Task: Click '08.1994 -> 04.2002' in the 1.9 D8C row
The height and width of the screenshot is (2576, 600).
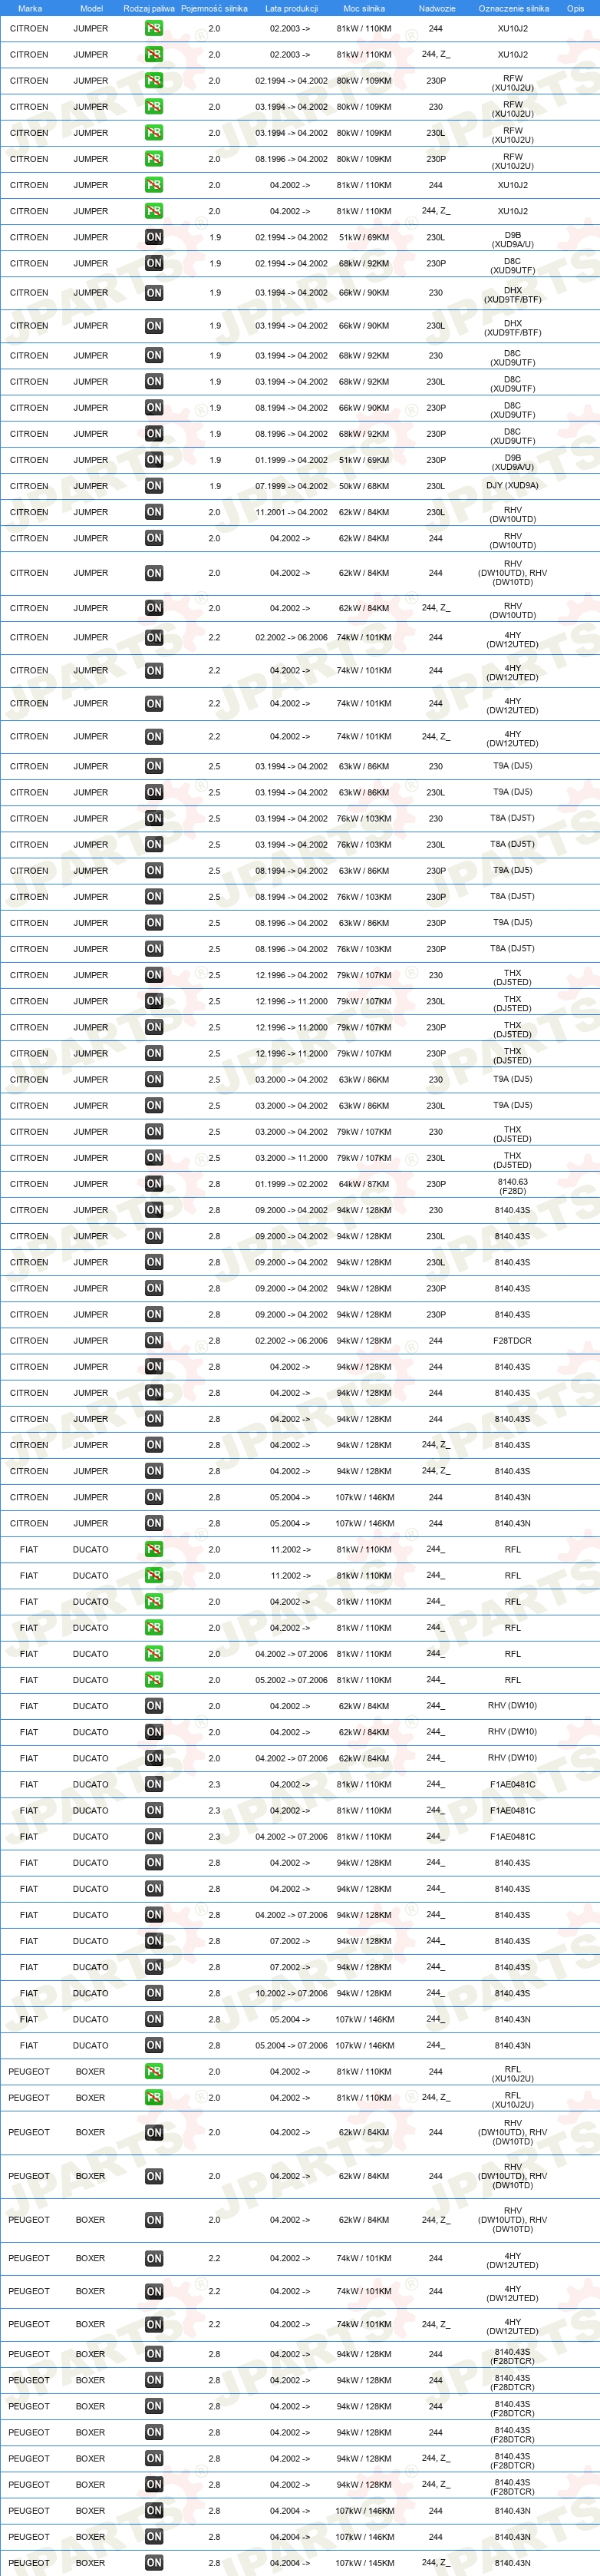Action: [291, 408]
